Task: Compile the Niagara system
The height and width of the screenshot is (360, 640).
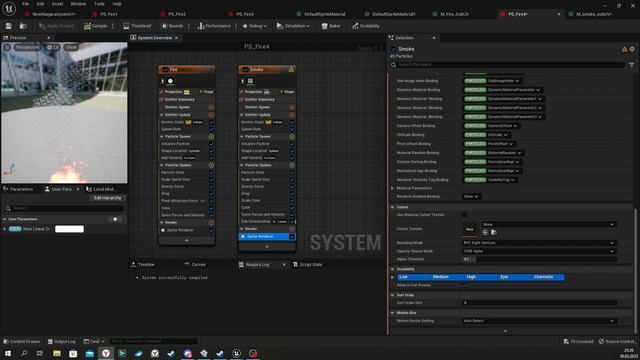Action: point(96,26)
